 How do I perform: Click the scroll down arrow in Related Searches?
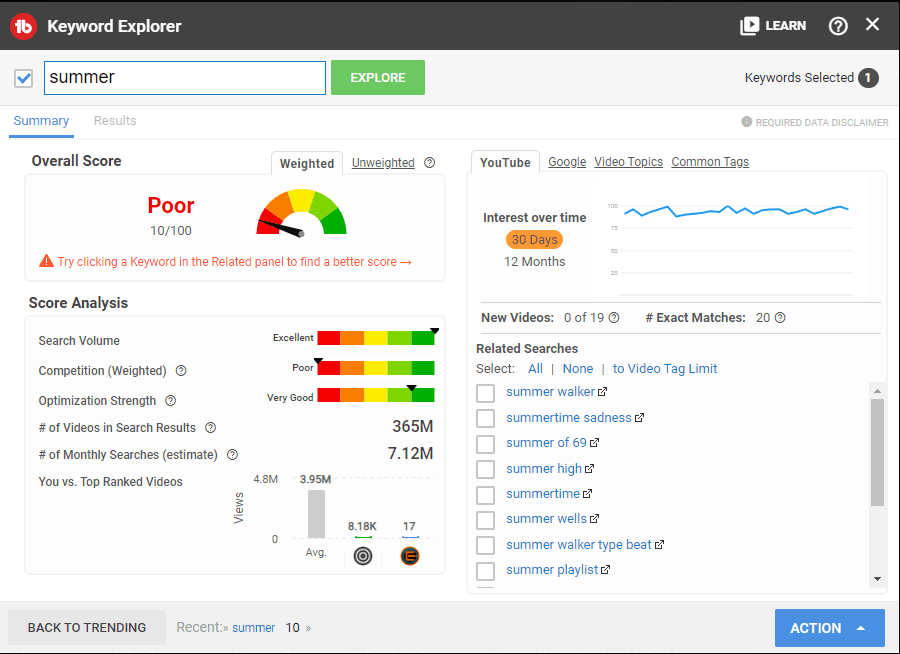[877, 579]
